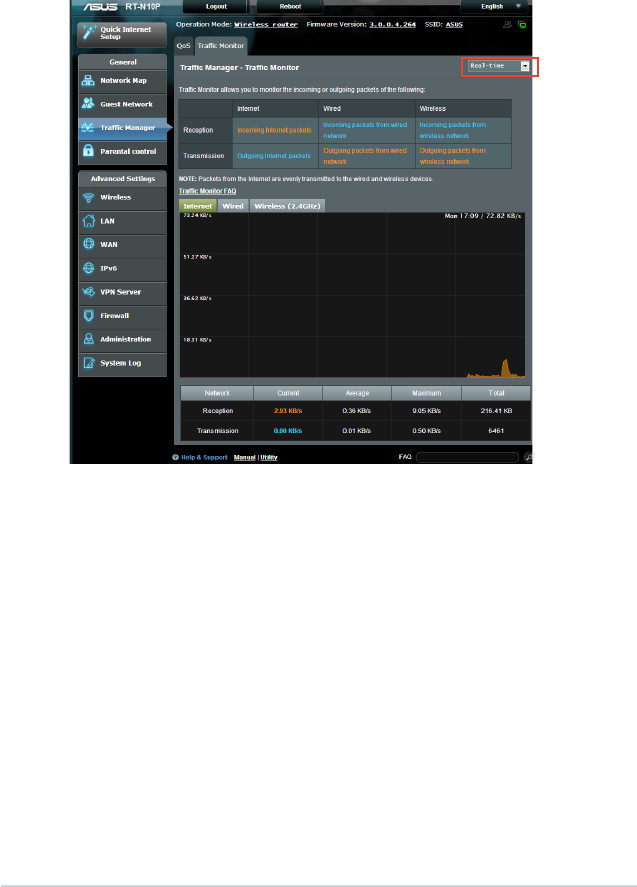Click the Traffic Manager graph icon
The height and width of the screenshot is (887, 637).
pyautogui.click(x=88, y=127)
